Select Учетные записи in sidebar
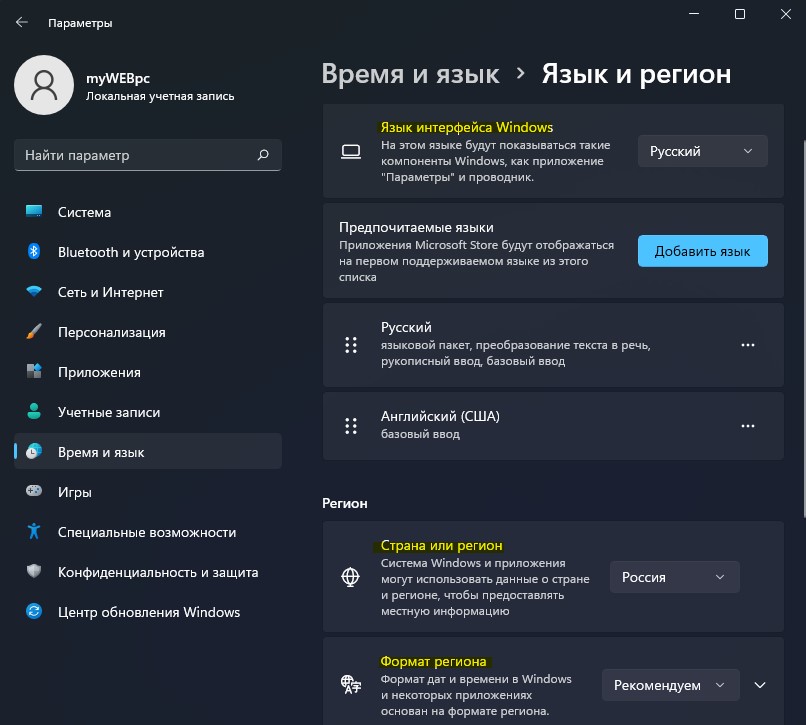The image size is (806, 725). click(148, 412)
